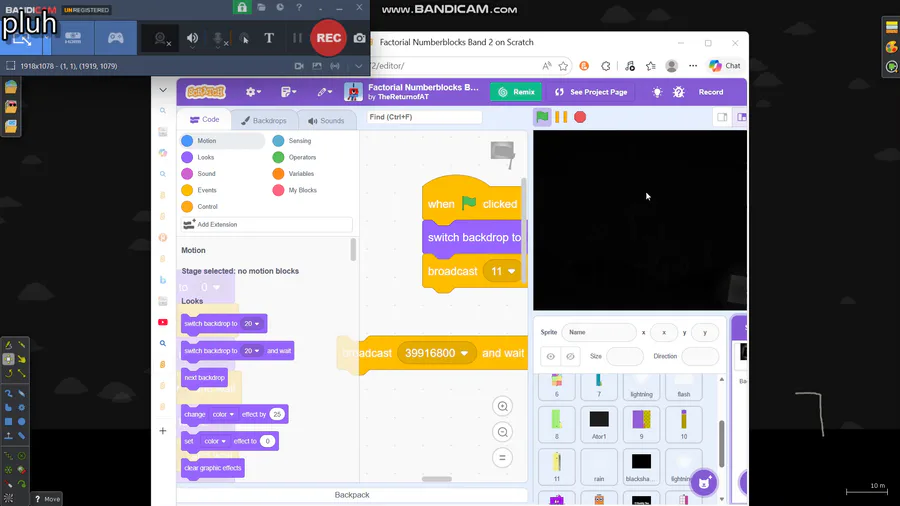The height and width of the screenshot is (506, 900).
Task: Open the Edit pencil menu dropdown
Action: point(324,92)
